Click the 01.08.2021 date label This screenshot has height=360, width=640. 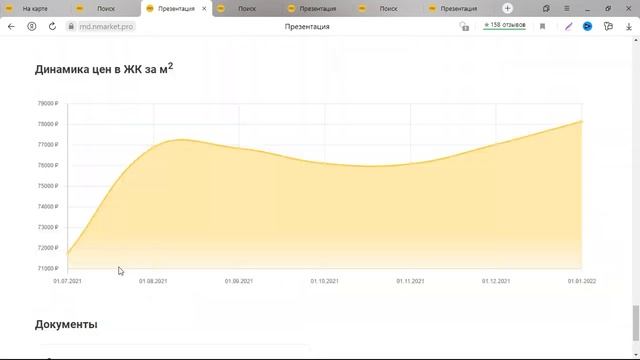coord(153,281)
